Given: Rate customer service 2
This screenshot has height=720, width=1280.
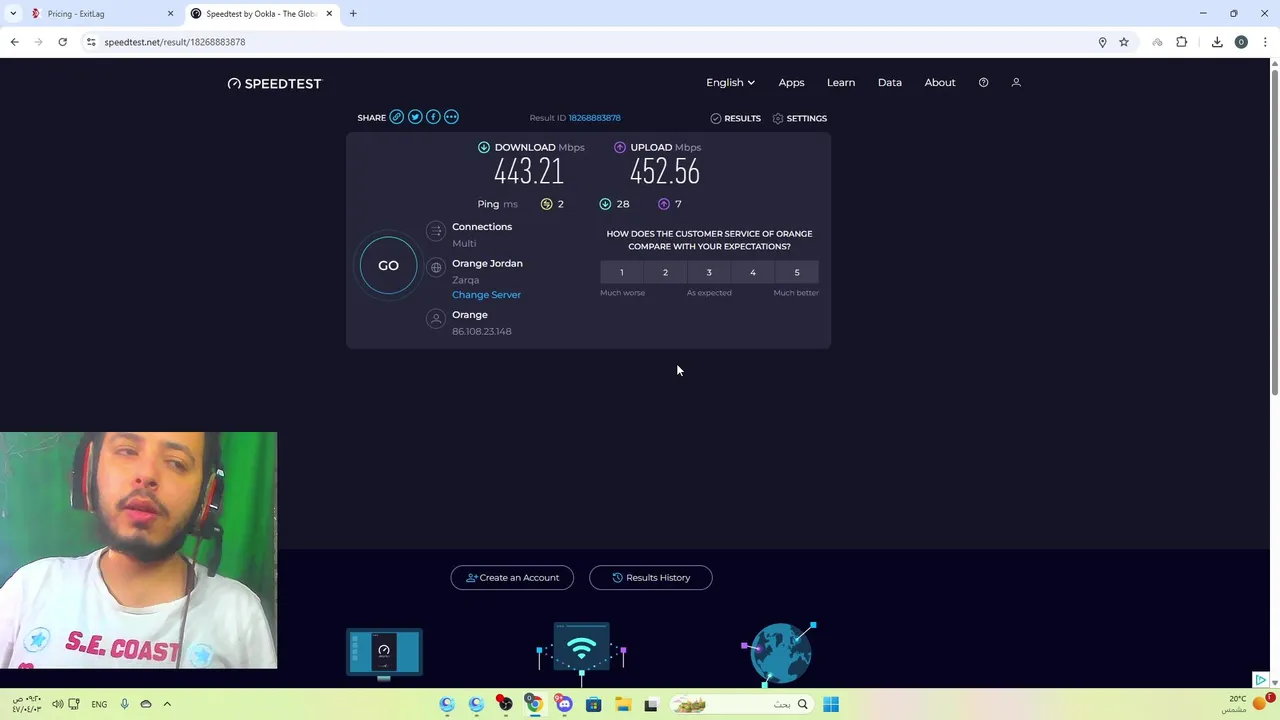Looking at the screenshot, I should pos(665,272).
